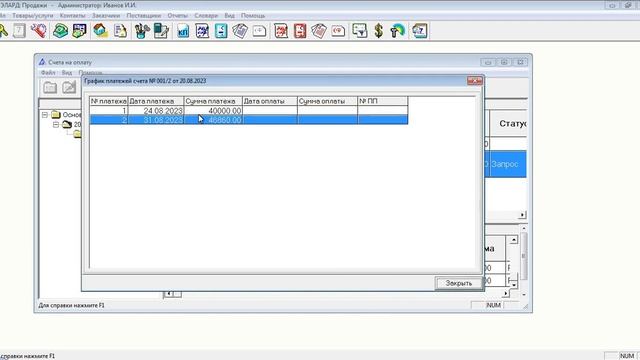
Task: Open the Словари menu
Action: 206,16
